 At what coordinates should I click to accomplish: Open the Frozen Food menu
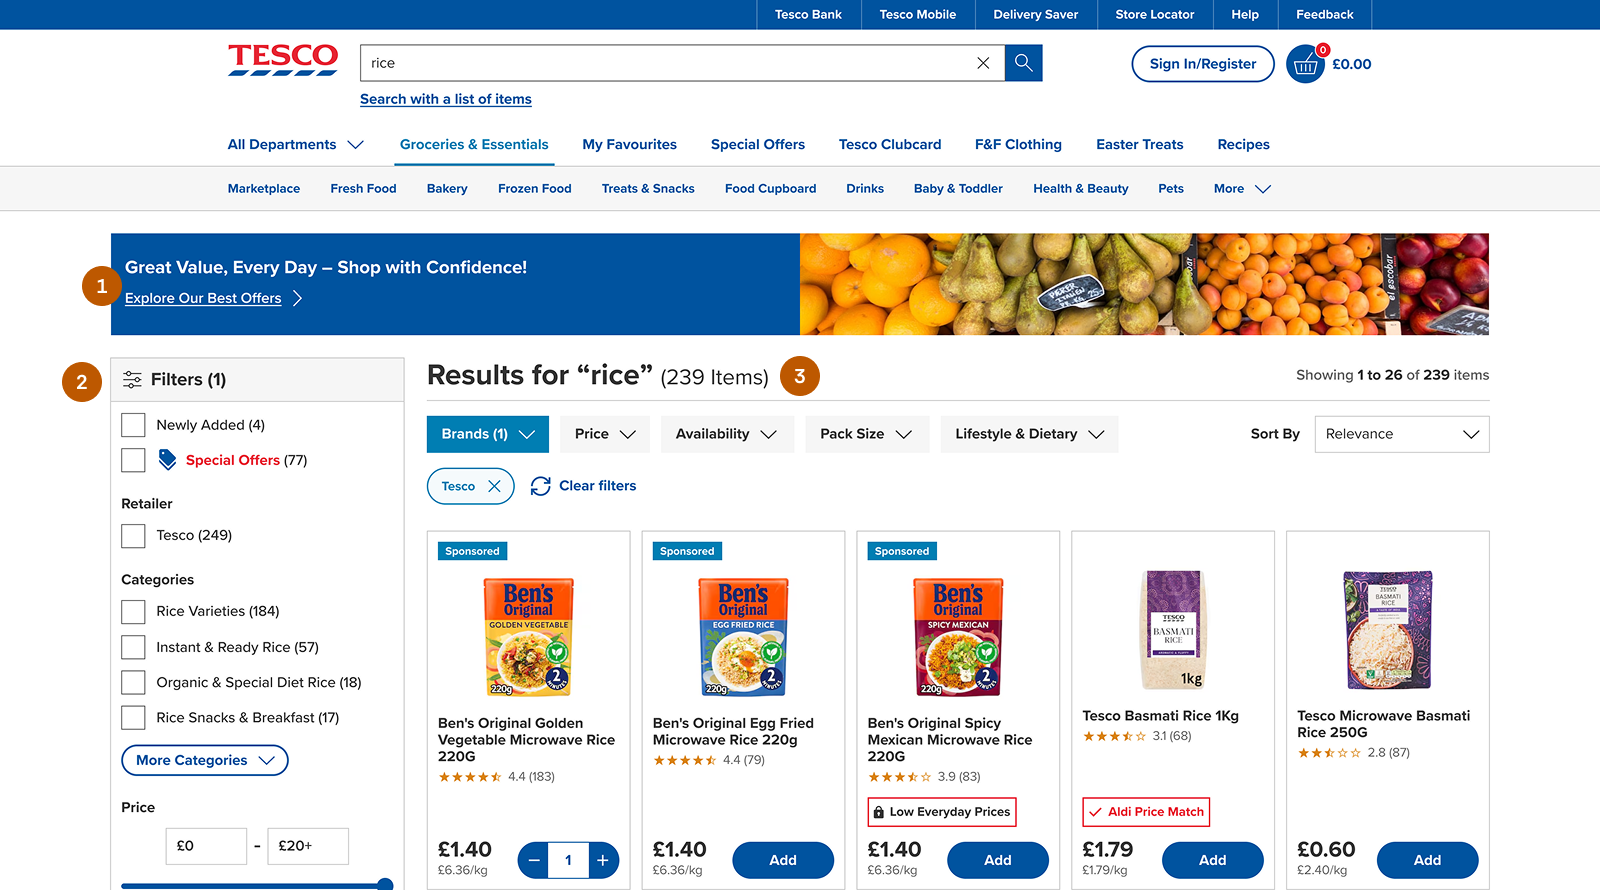534,188
